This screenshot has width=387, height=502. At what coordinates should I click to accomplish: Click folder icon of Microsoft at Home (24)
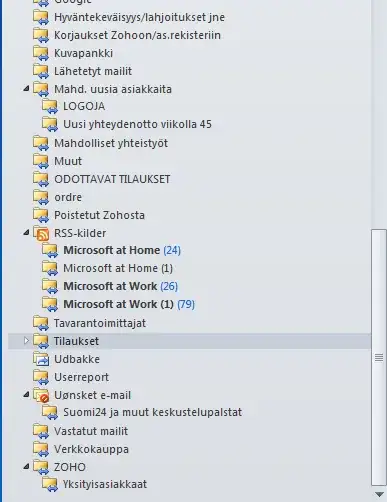(50, 250)
